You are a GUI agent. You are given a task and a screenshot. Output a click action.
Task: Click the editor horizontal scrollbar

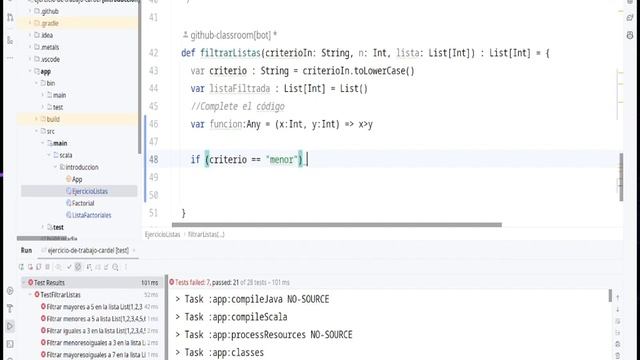[337, 224]
